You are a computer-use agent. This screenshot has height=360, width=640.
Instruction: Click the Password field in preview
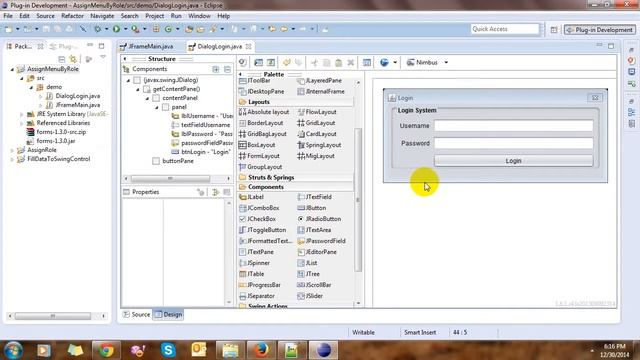[513, 143]
